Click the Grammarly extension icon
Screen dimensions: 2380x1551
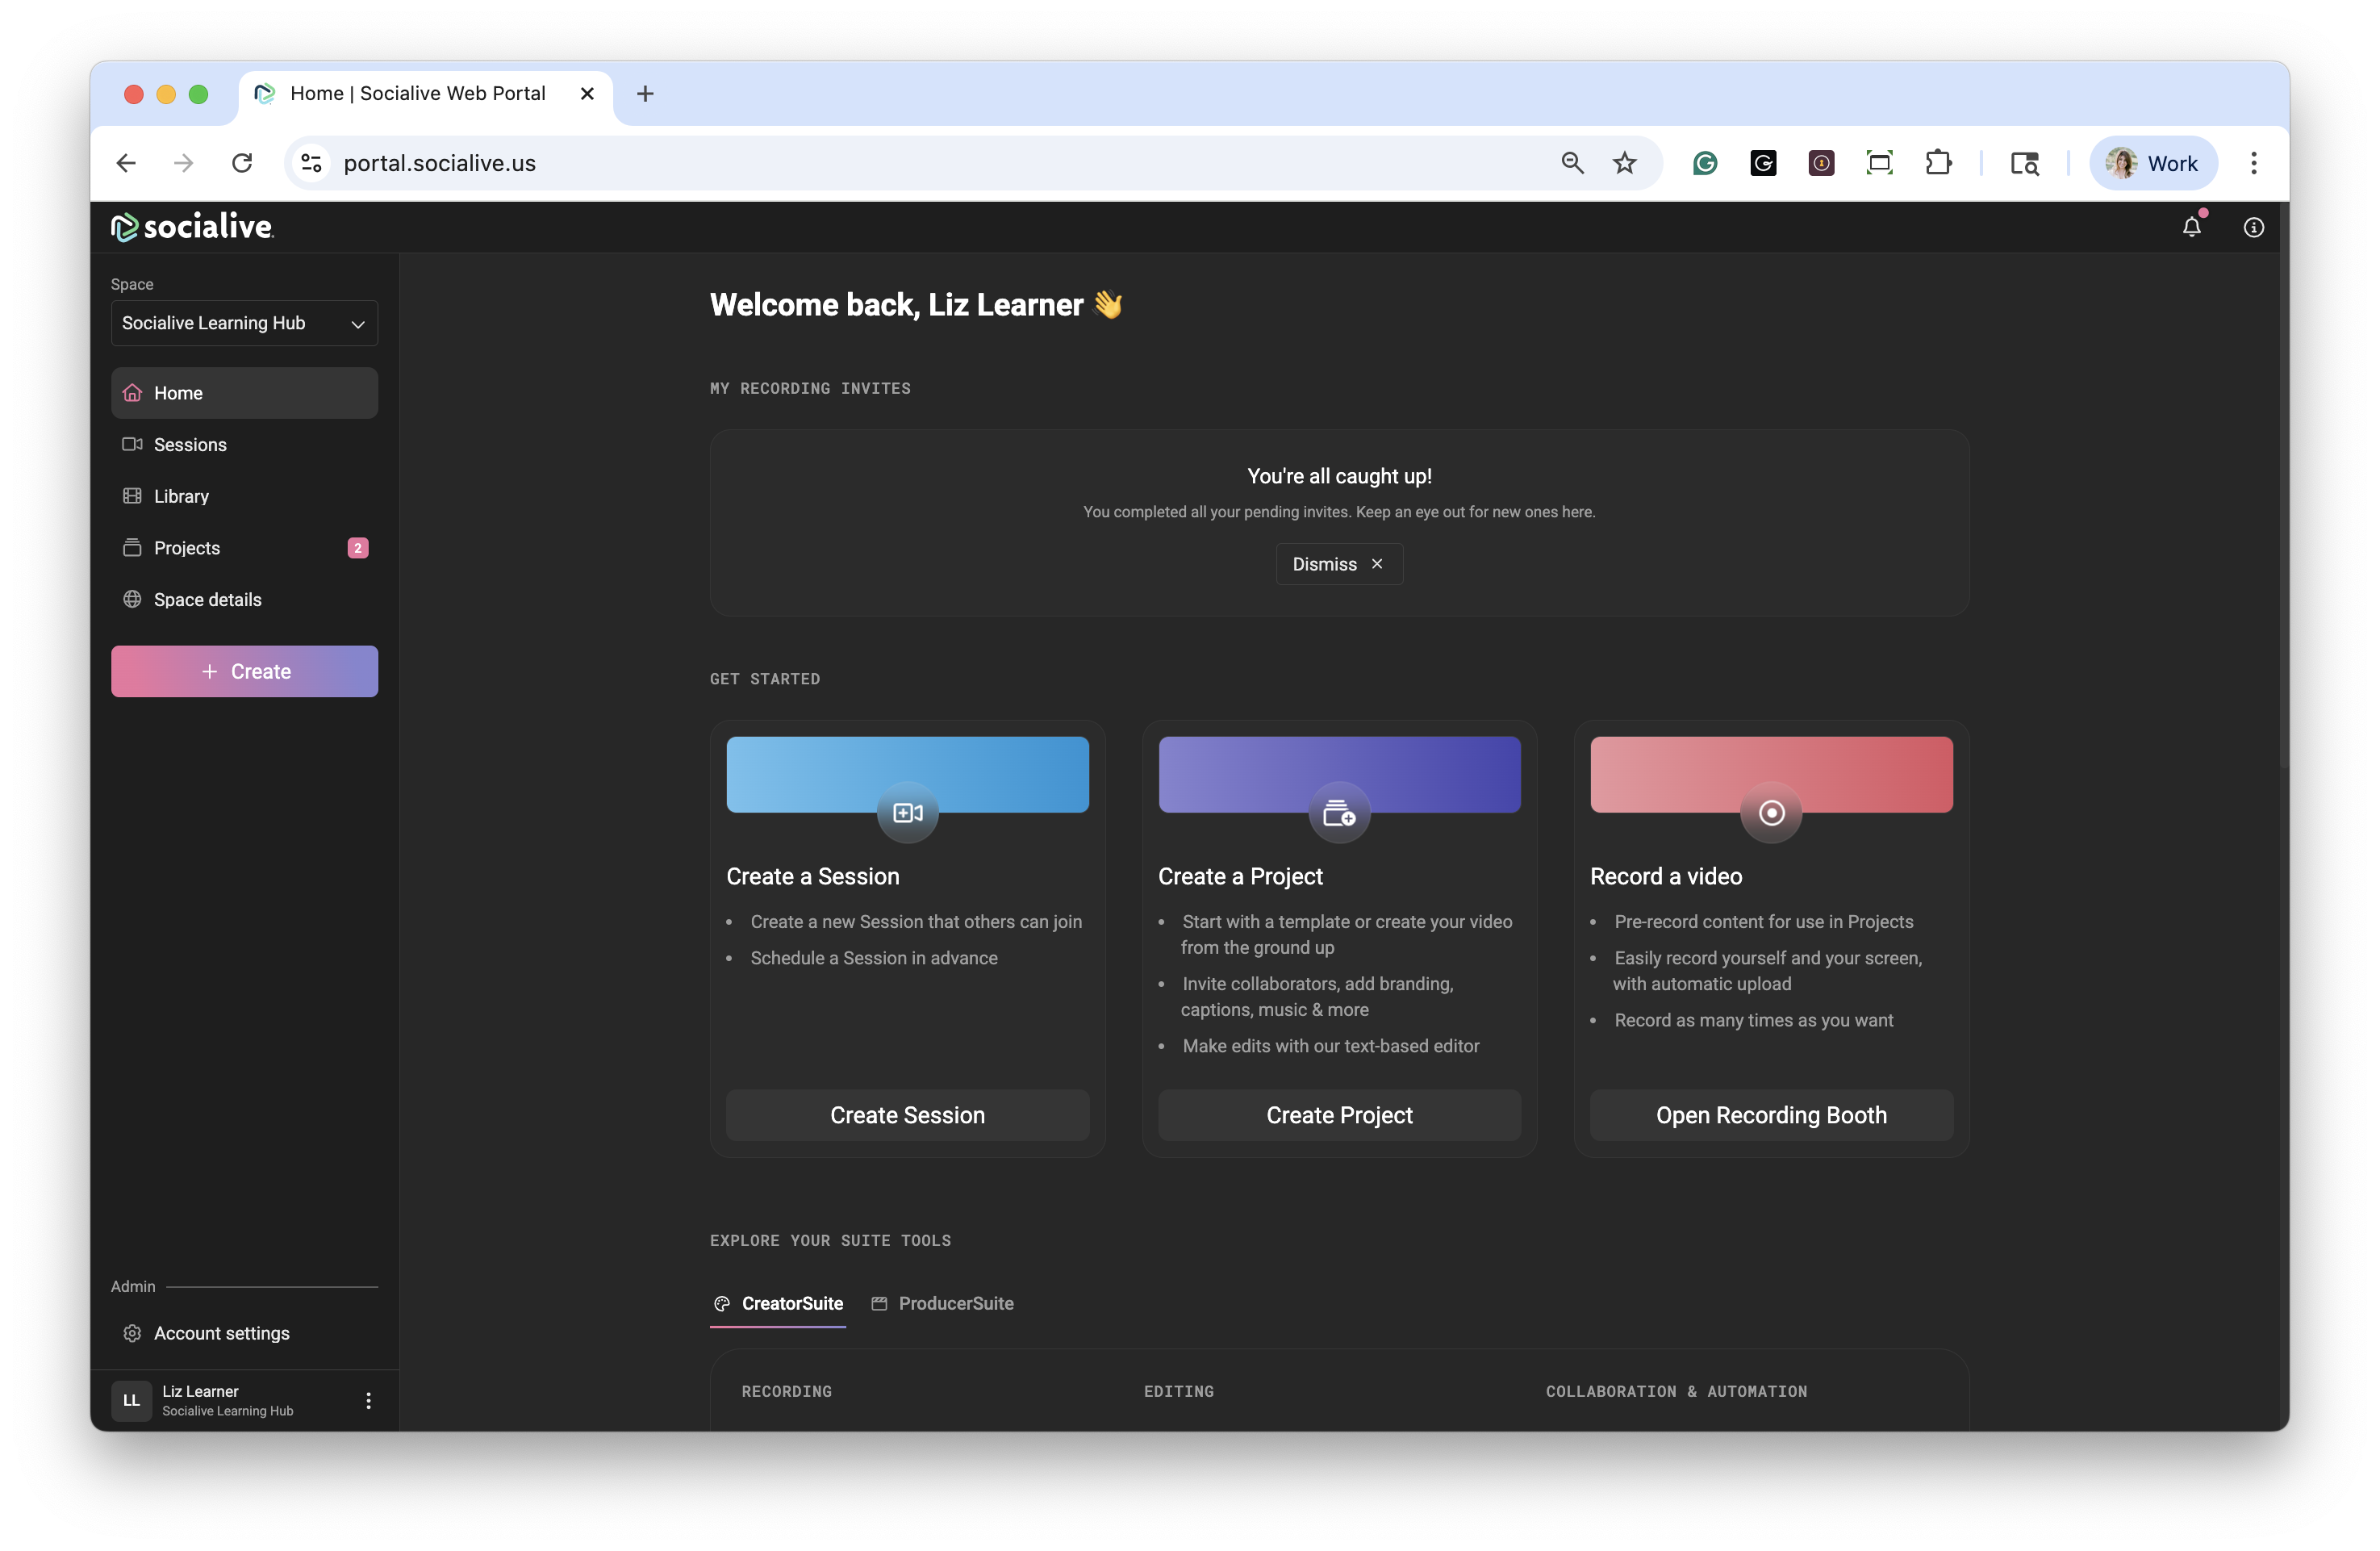[x=1705, y=163]
